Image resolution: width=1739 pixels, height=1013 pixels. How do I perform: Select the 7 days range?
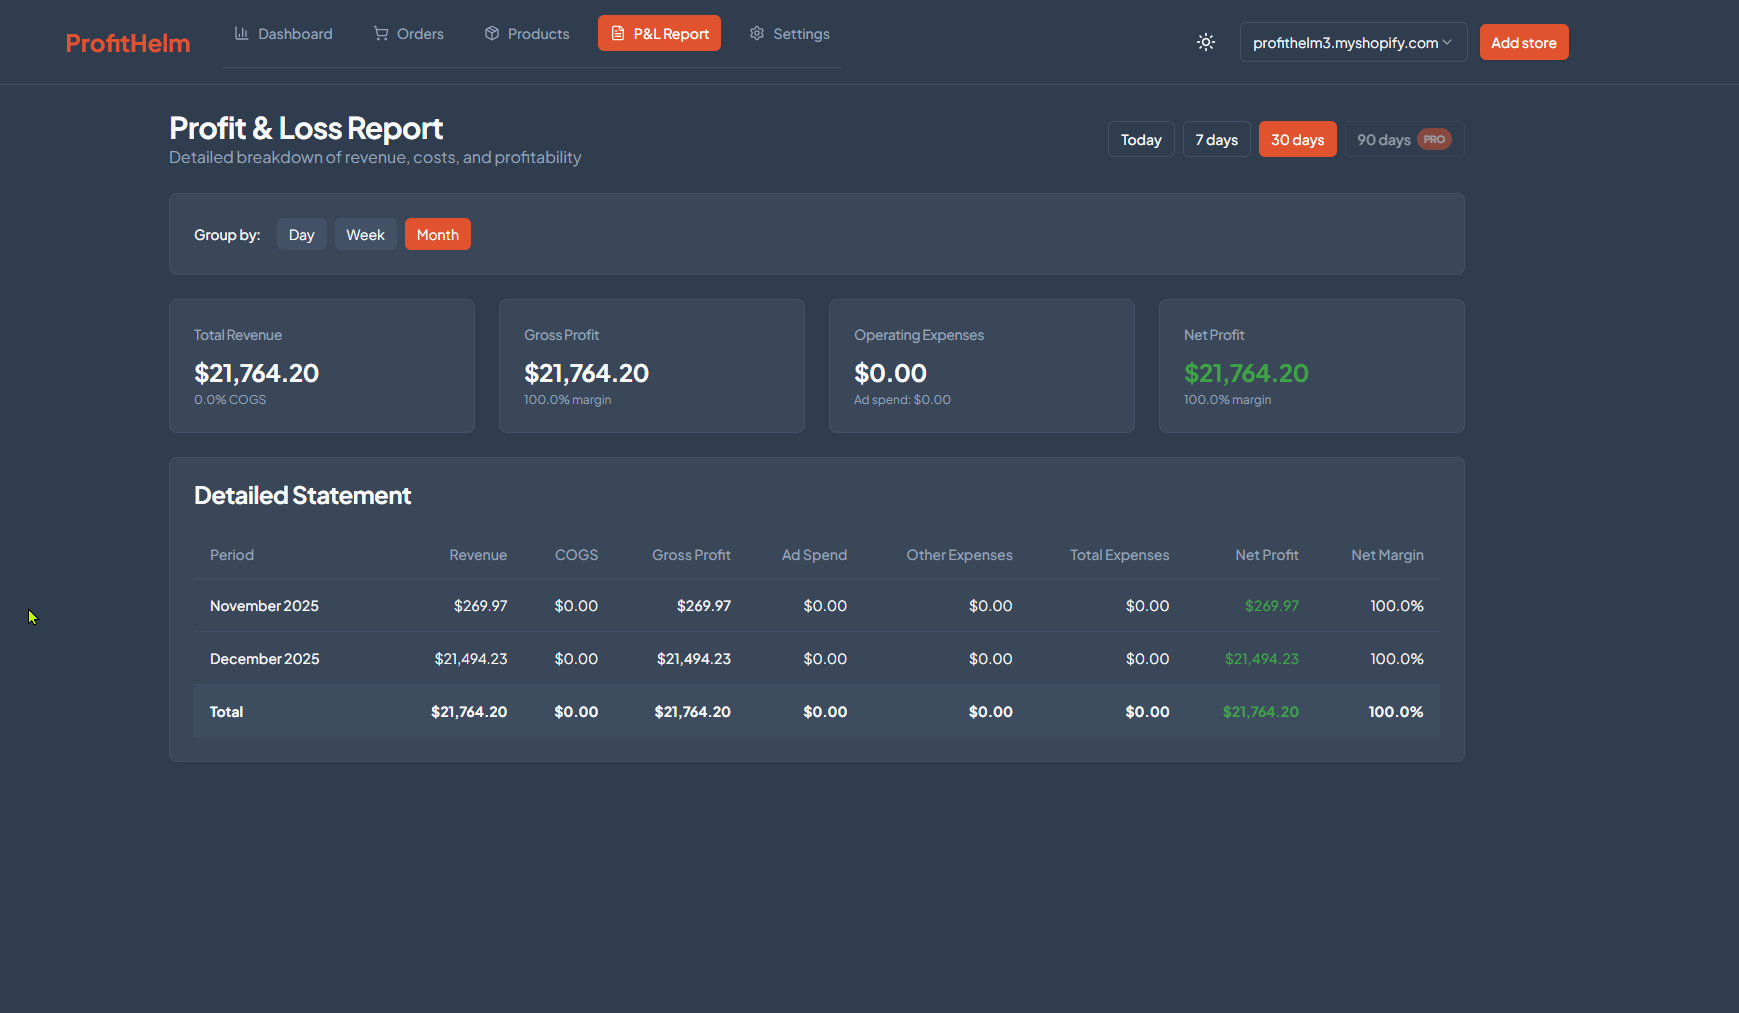click(x=1216, y=139)
